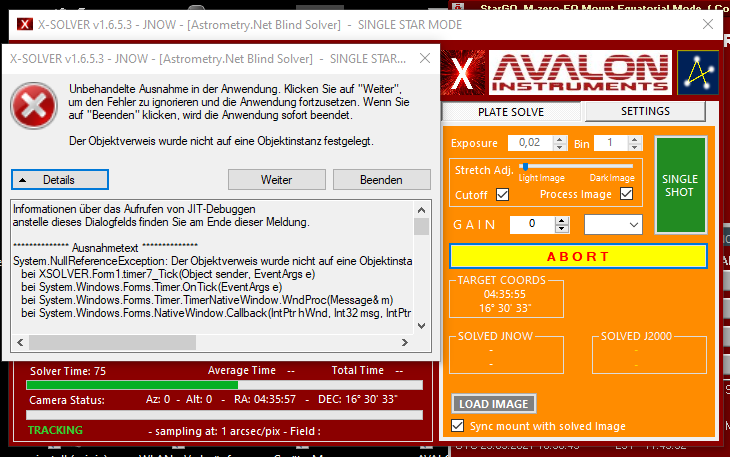Screen dimensions: 730x457
Task: Click the red X-Solver title bar icon
Action: pyautogui.click(x=25, y=24)
